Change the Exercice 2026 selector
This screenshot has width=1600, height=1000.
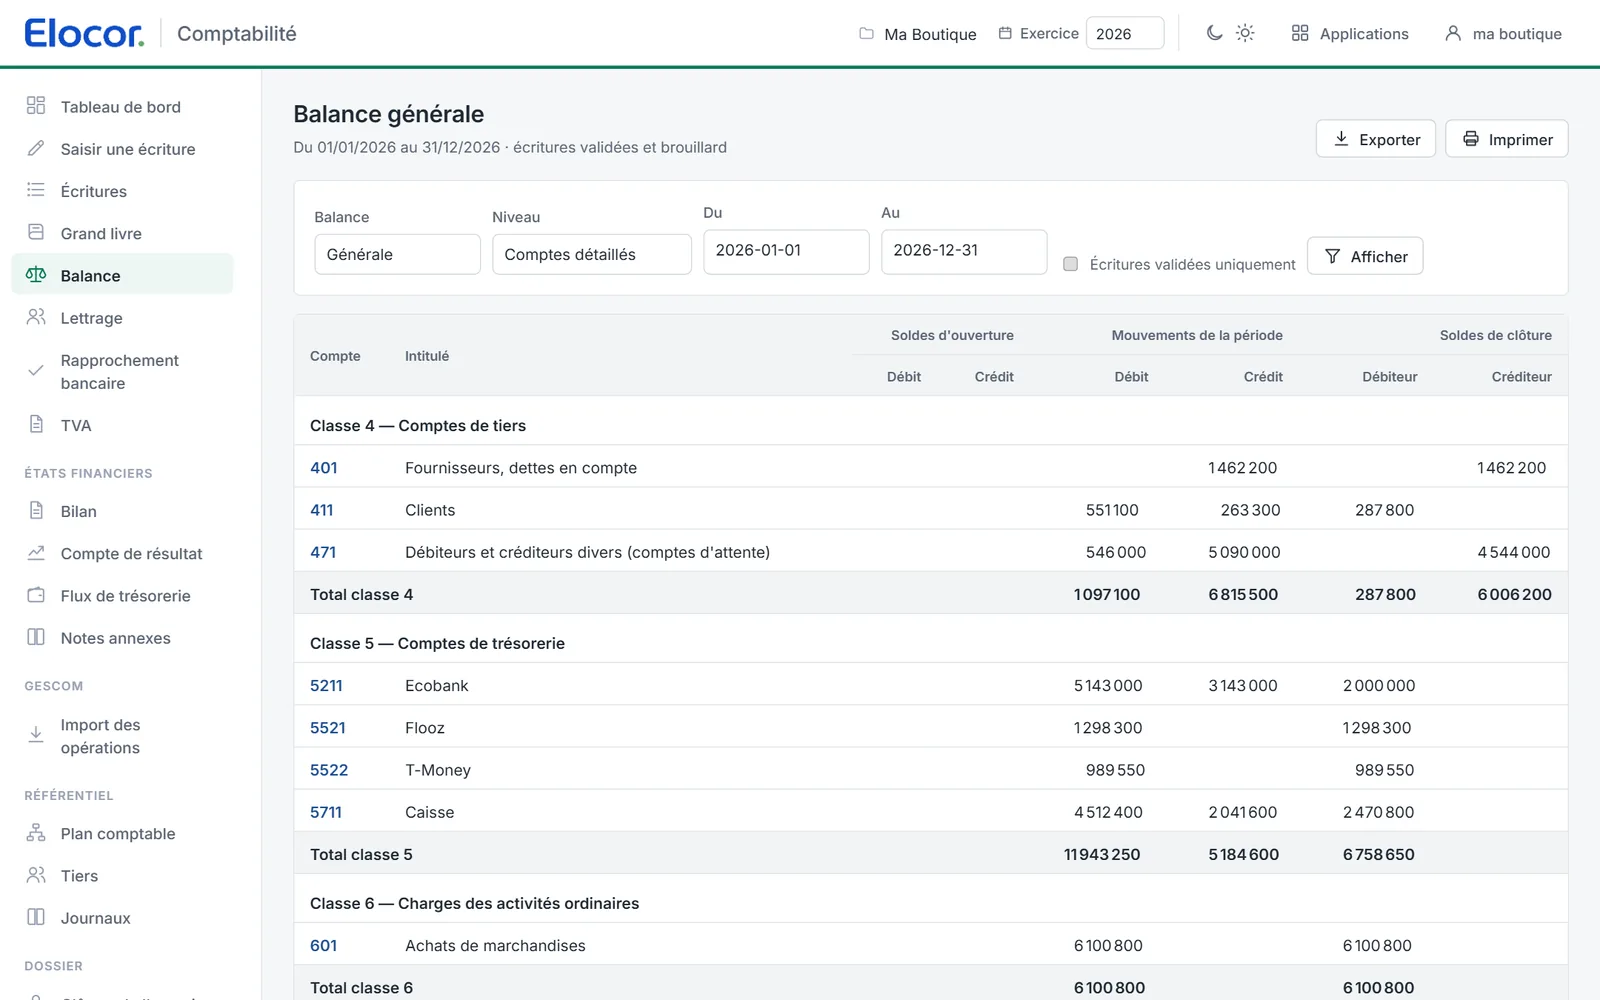click(1125, 33)
